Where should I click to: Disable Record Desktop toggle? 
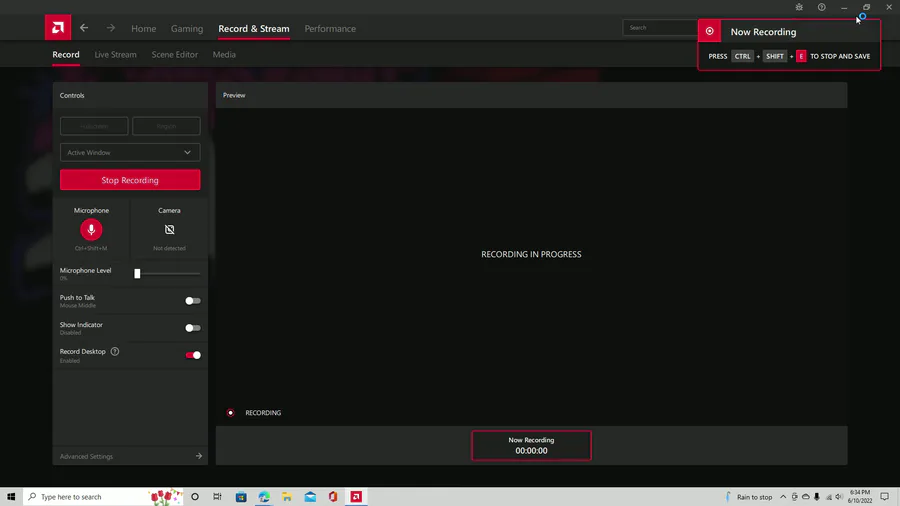pyautogui.click(x=193, y=355)
